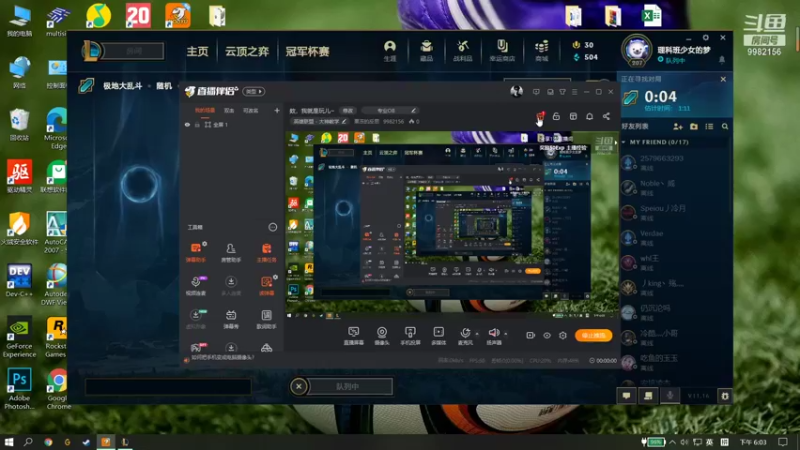Viewport: 800px width, 450px height.
Task: Open the 主播任务 tool
Action: click(x=266, y=252)
